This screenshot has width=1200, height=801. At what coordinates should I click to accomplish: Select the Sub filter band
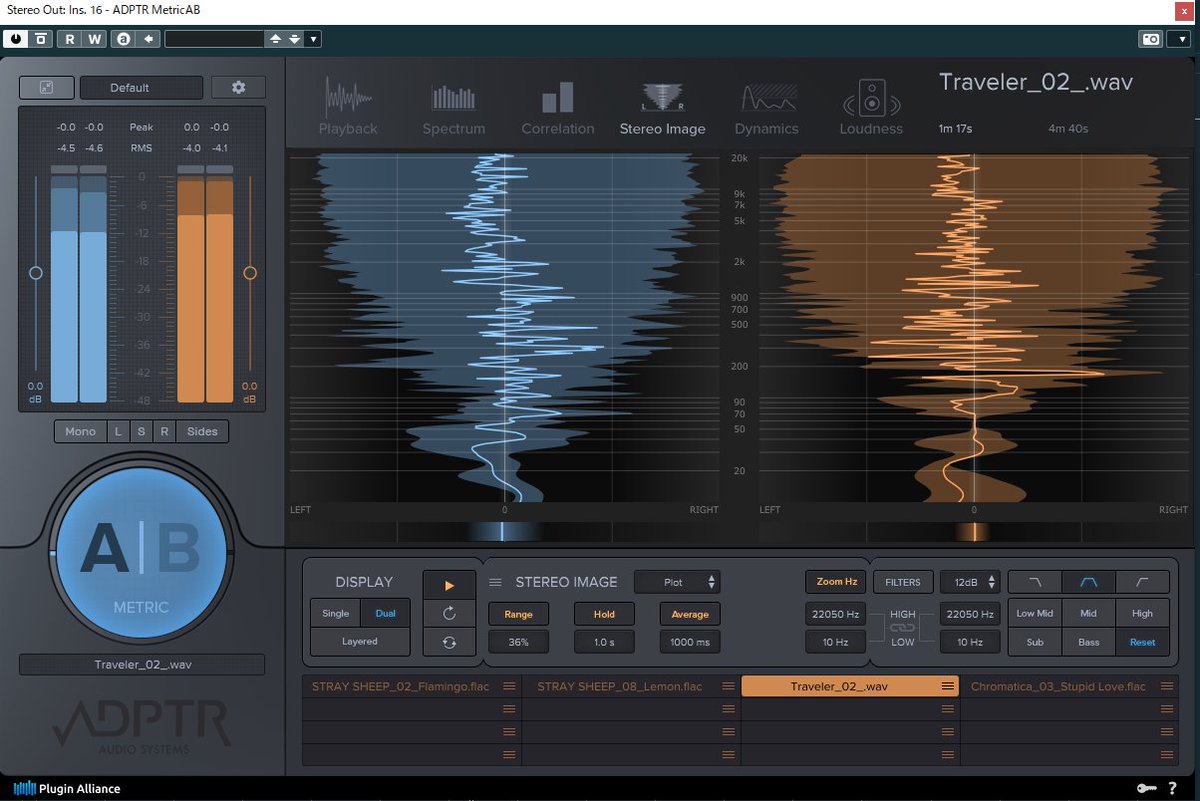[x=1035, y=642]
